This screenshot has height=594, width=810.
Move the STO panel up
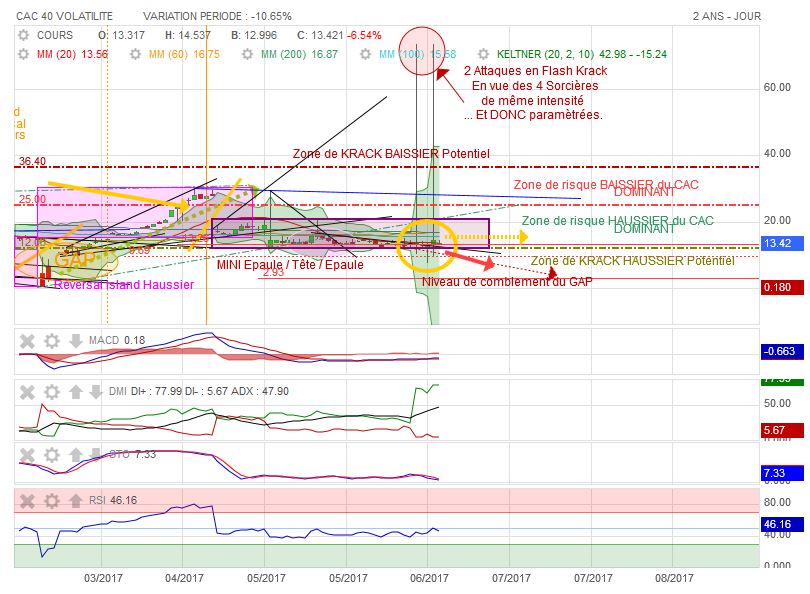(75, 455)
